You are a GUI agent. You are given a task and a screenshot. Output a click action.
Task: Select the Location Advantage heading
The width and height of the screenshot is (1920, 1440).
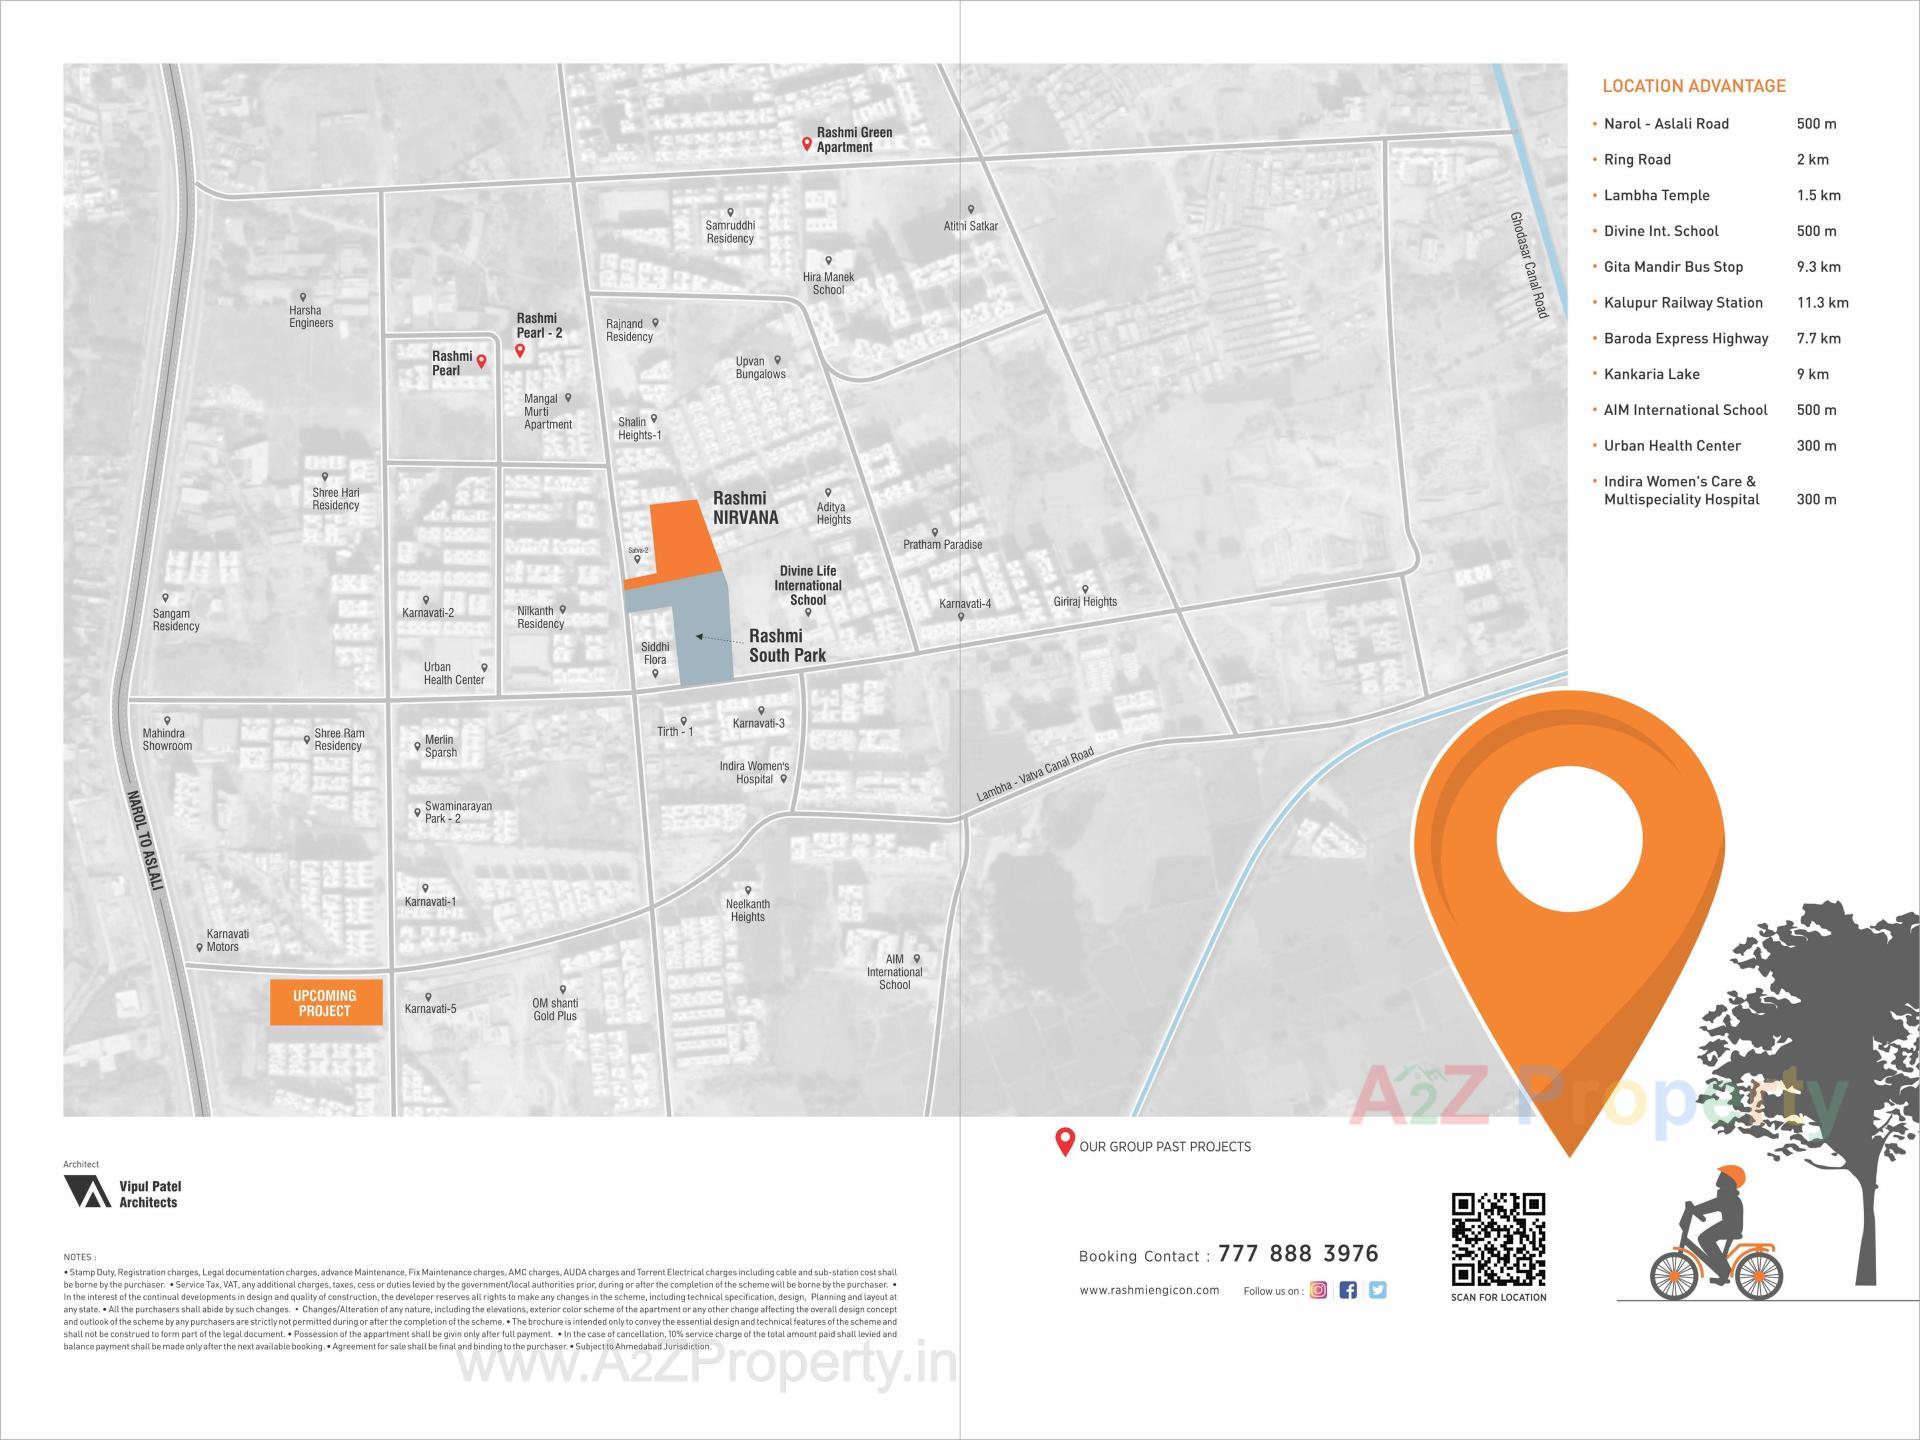1694,86
